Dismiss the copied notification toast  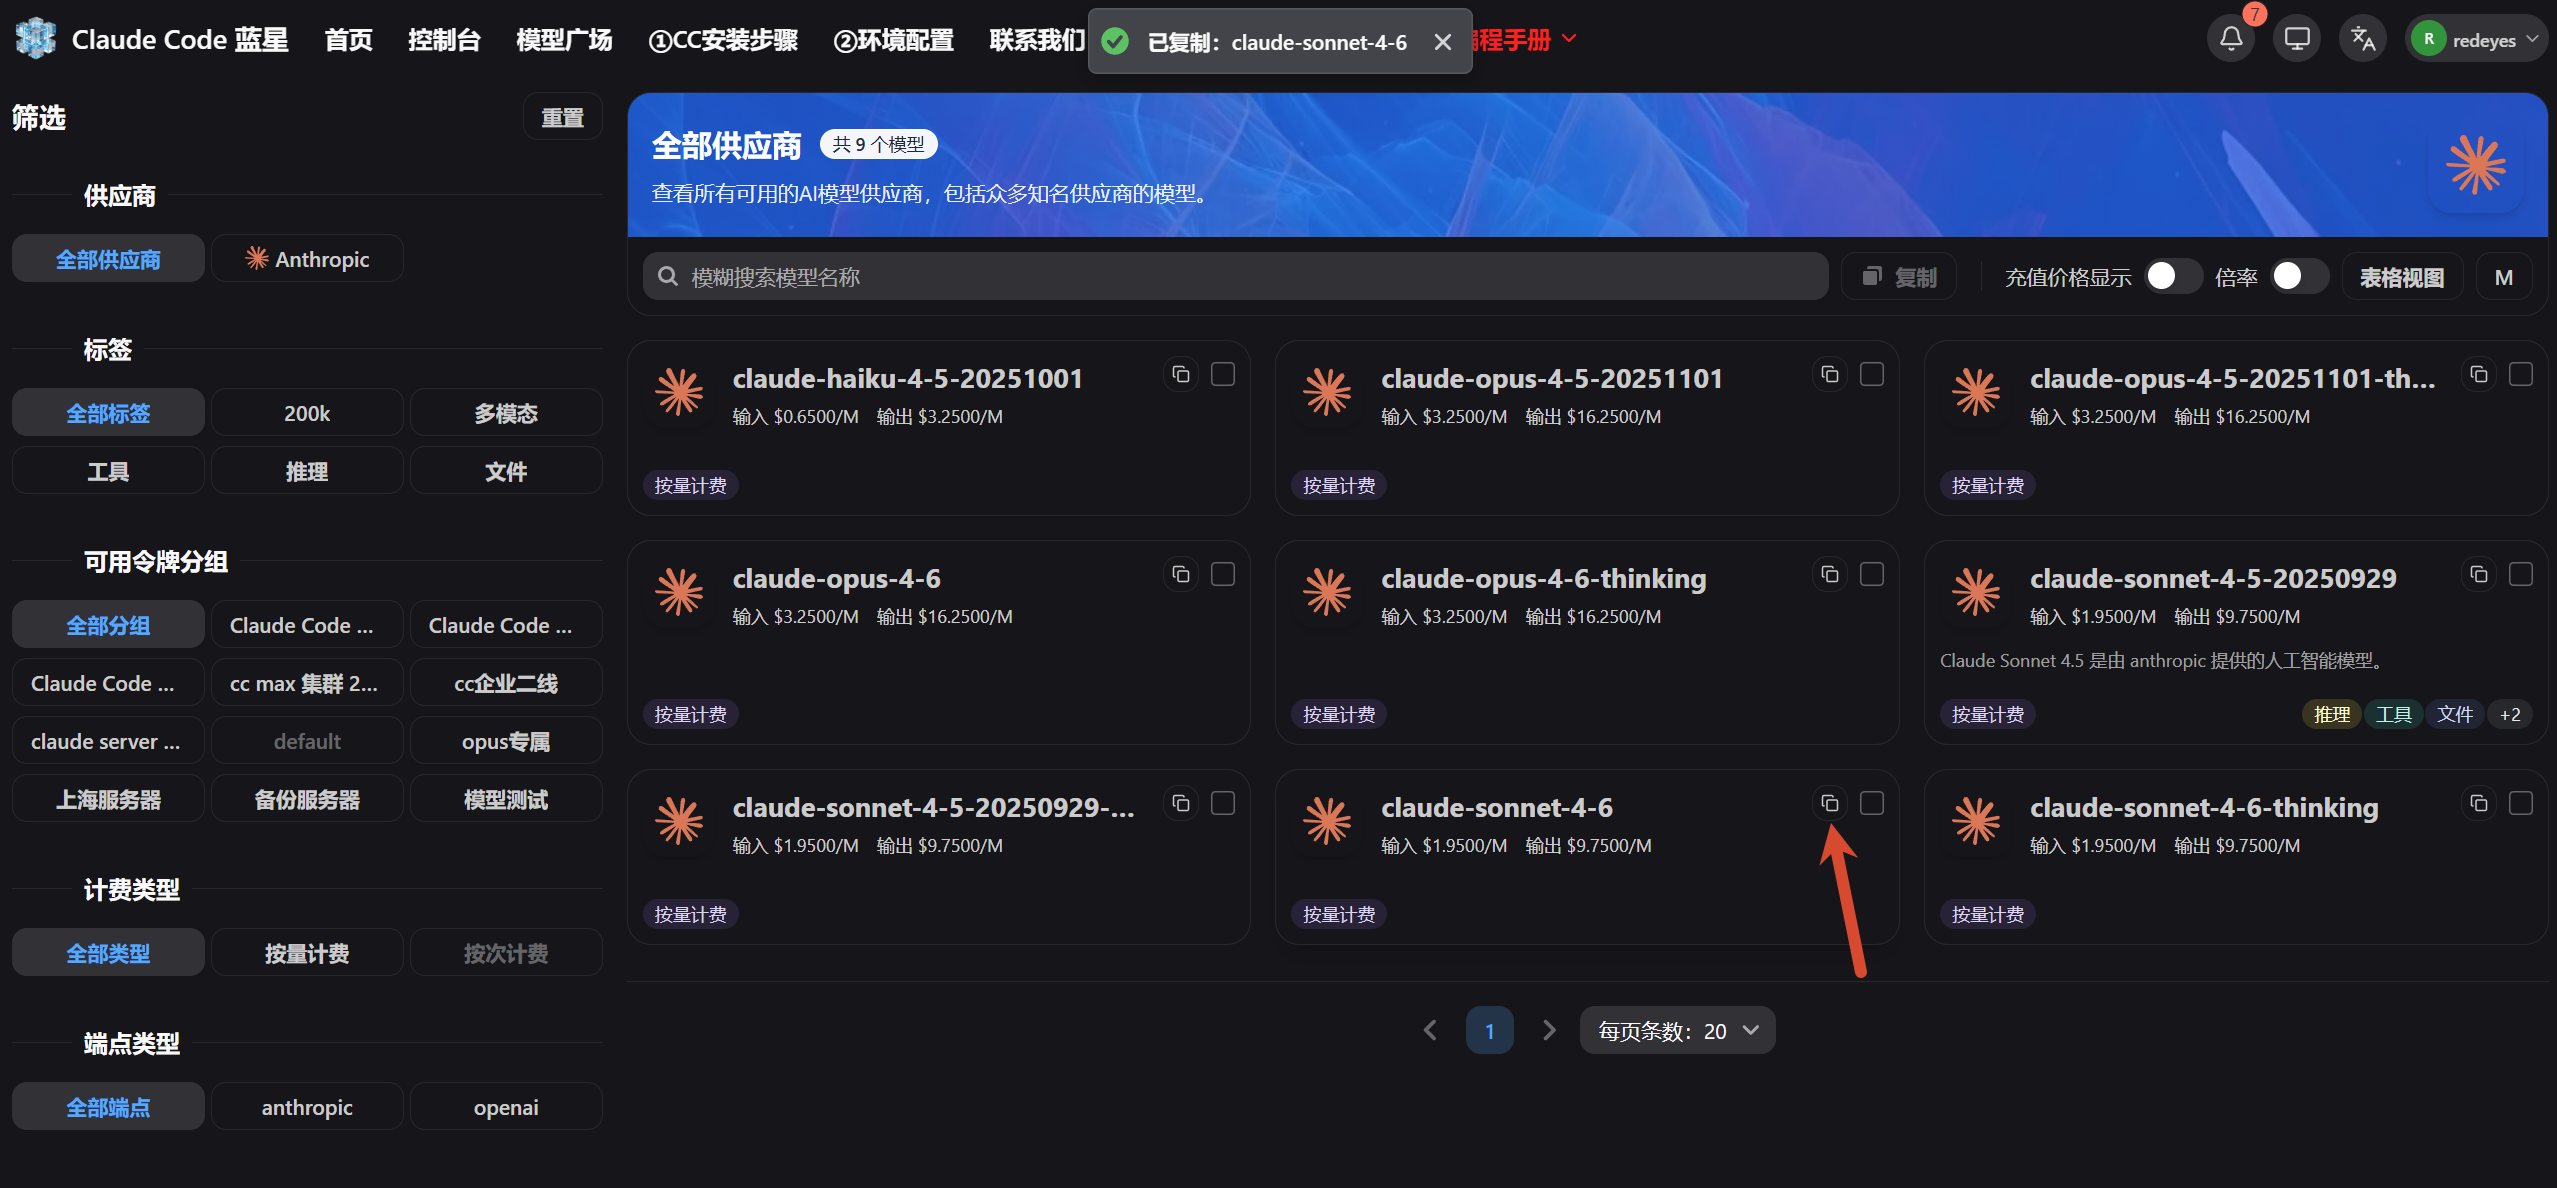[x=1442, y=42]
